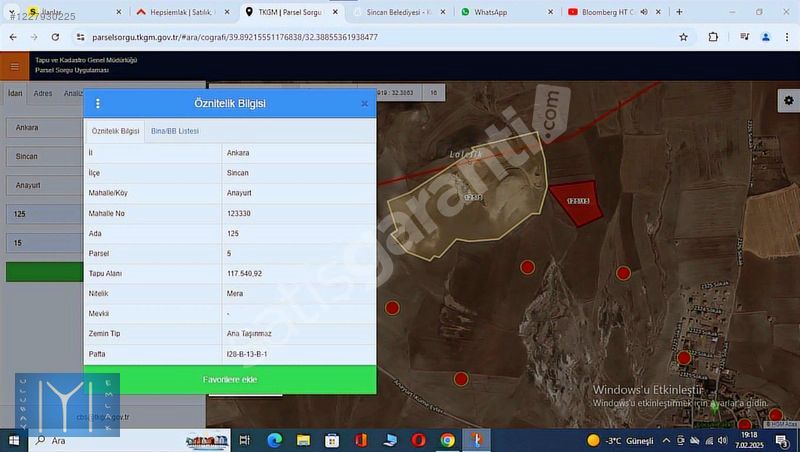The height and width of the screenshot is (452, 800).
Task: Open a new browser tab
Action: [679, 12]
